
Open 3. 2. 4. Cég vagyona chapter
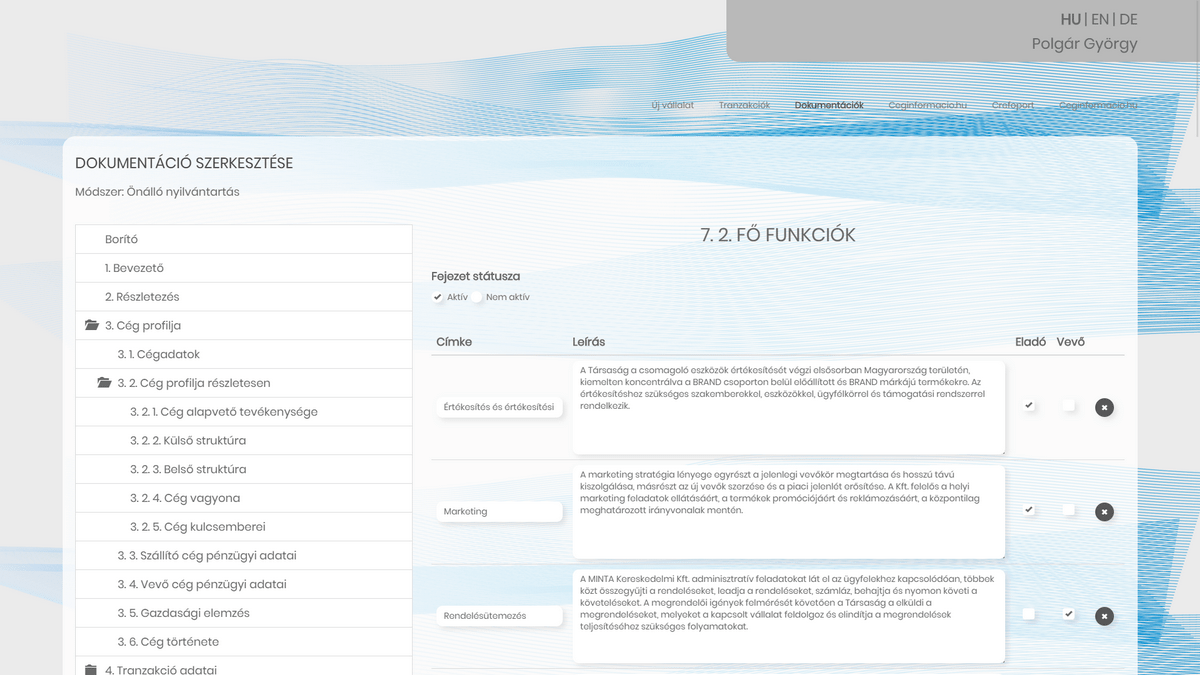[x=185, y=498]
